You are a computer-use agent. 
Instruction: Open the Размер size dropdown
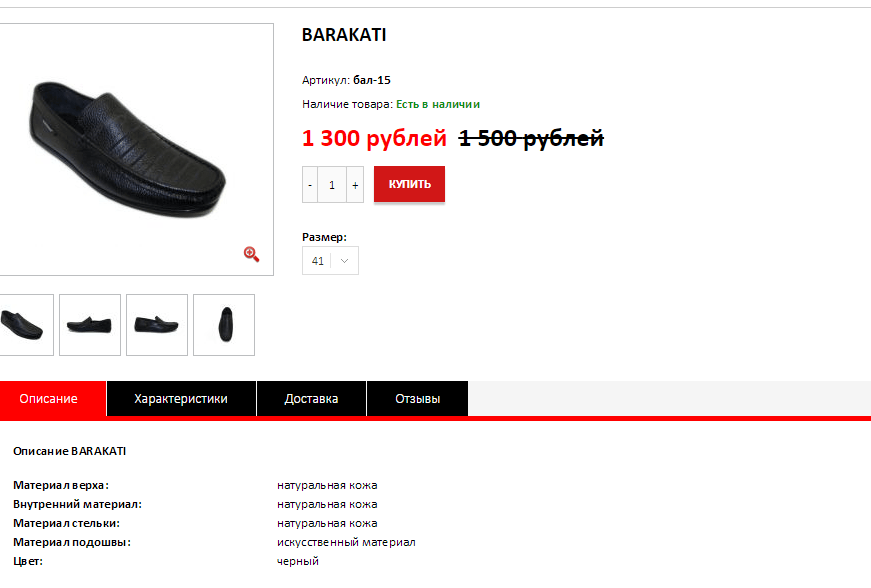pyautogui.click(x=331, y=260)
